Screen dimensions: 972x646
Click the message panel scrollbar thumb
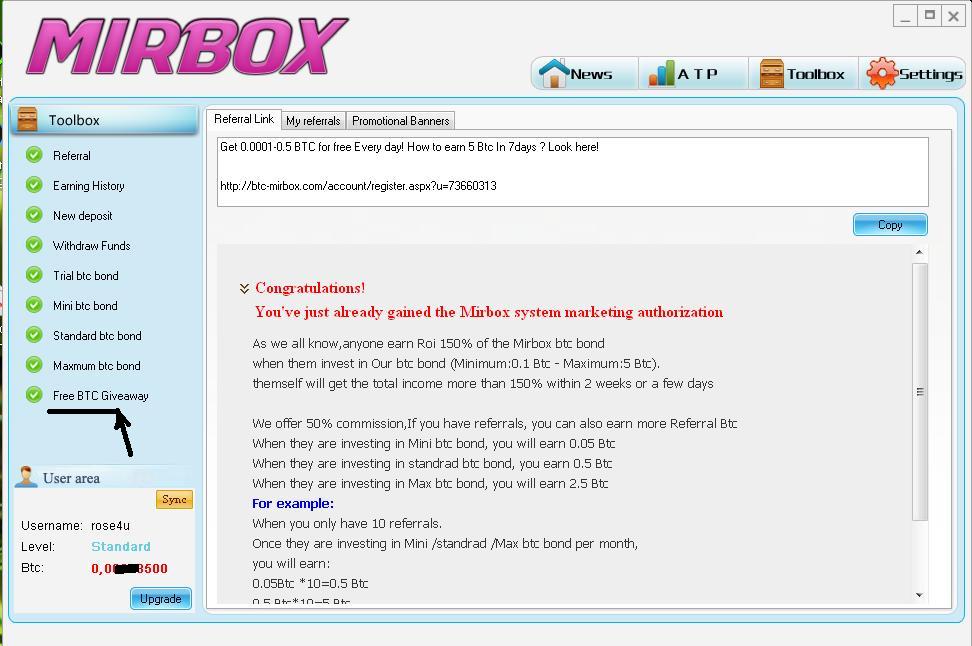(920, 392)
